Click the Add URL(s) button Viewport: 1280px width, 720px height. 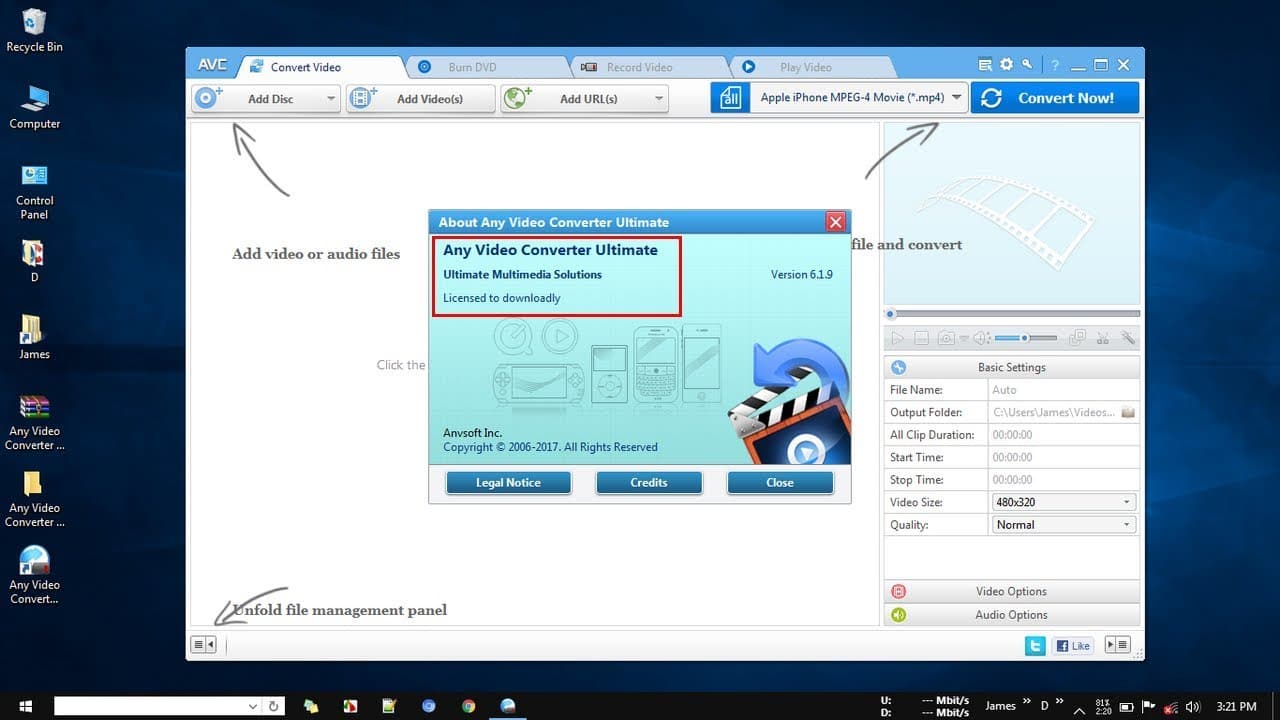tap(585, 99)
